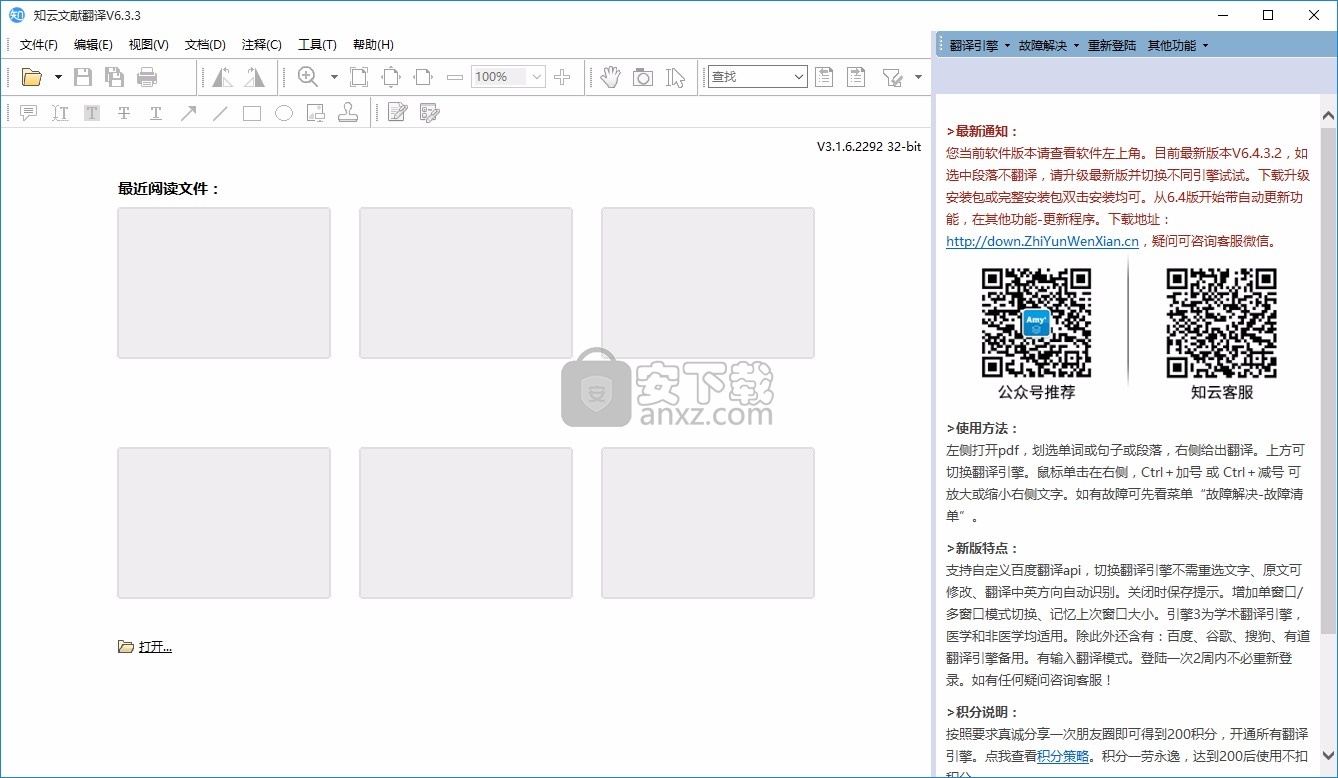This screenshot has width=1338, height=778.
Task: Open the 文件(F) menu
Action: click(x=39, y=45)
